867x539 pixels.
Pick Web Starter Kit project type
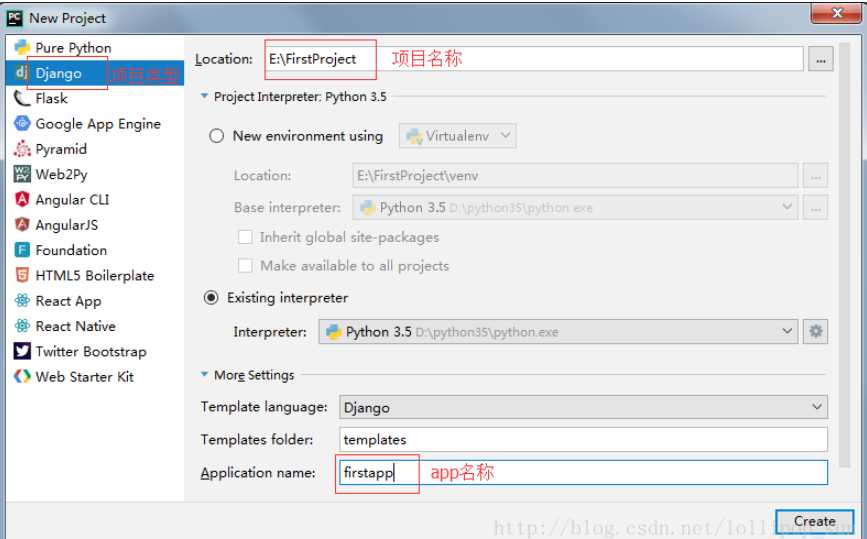coord(95,376)
